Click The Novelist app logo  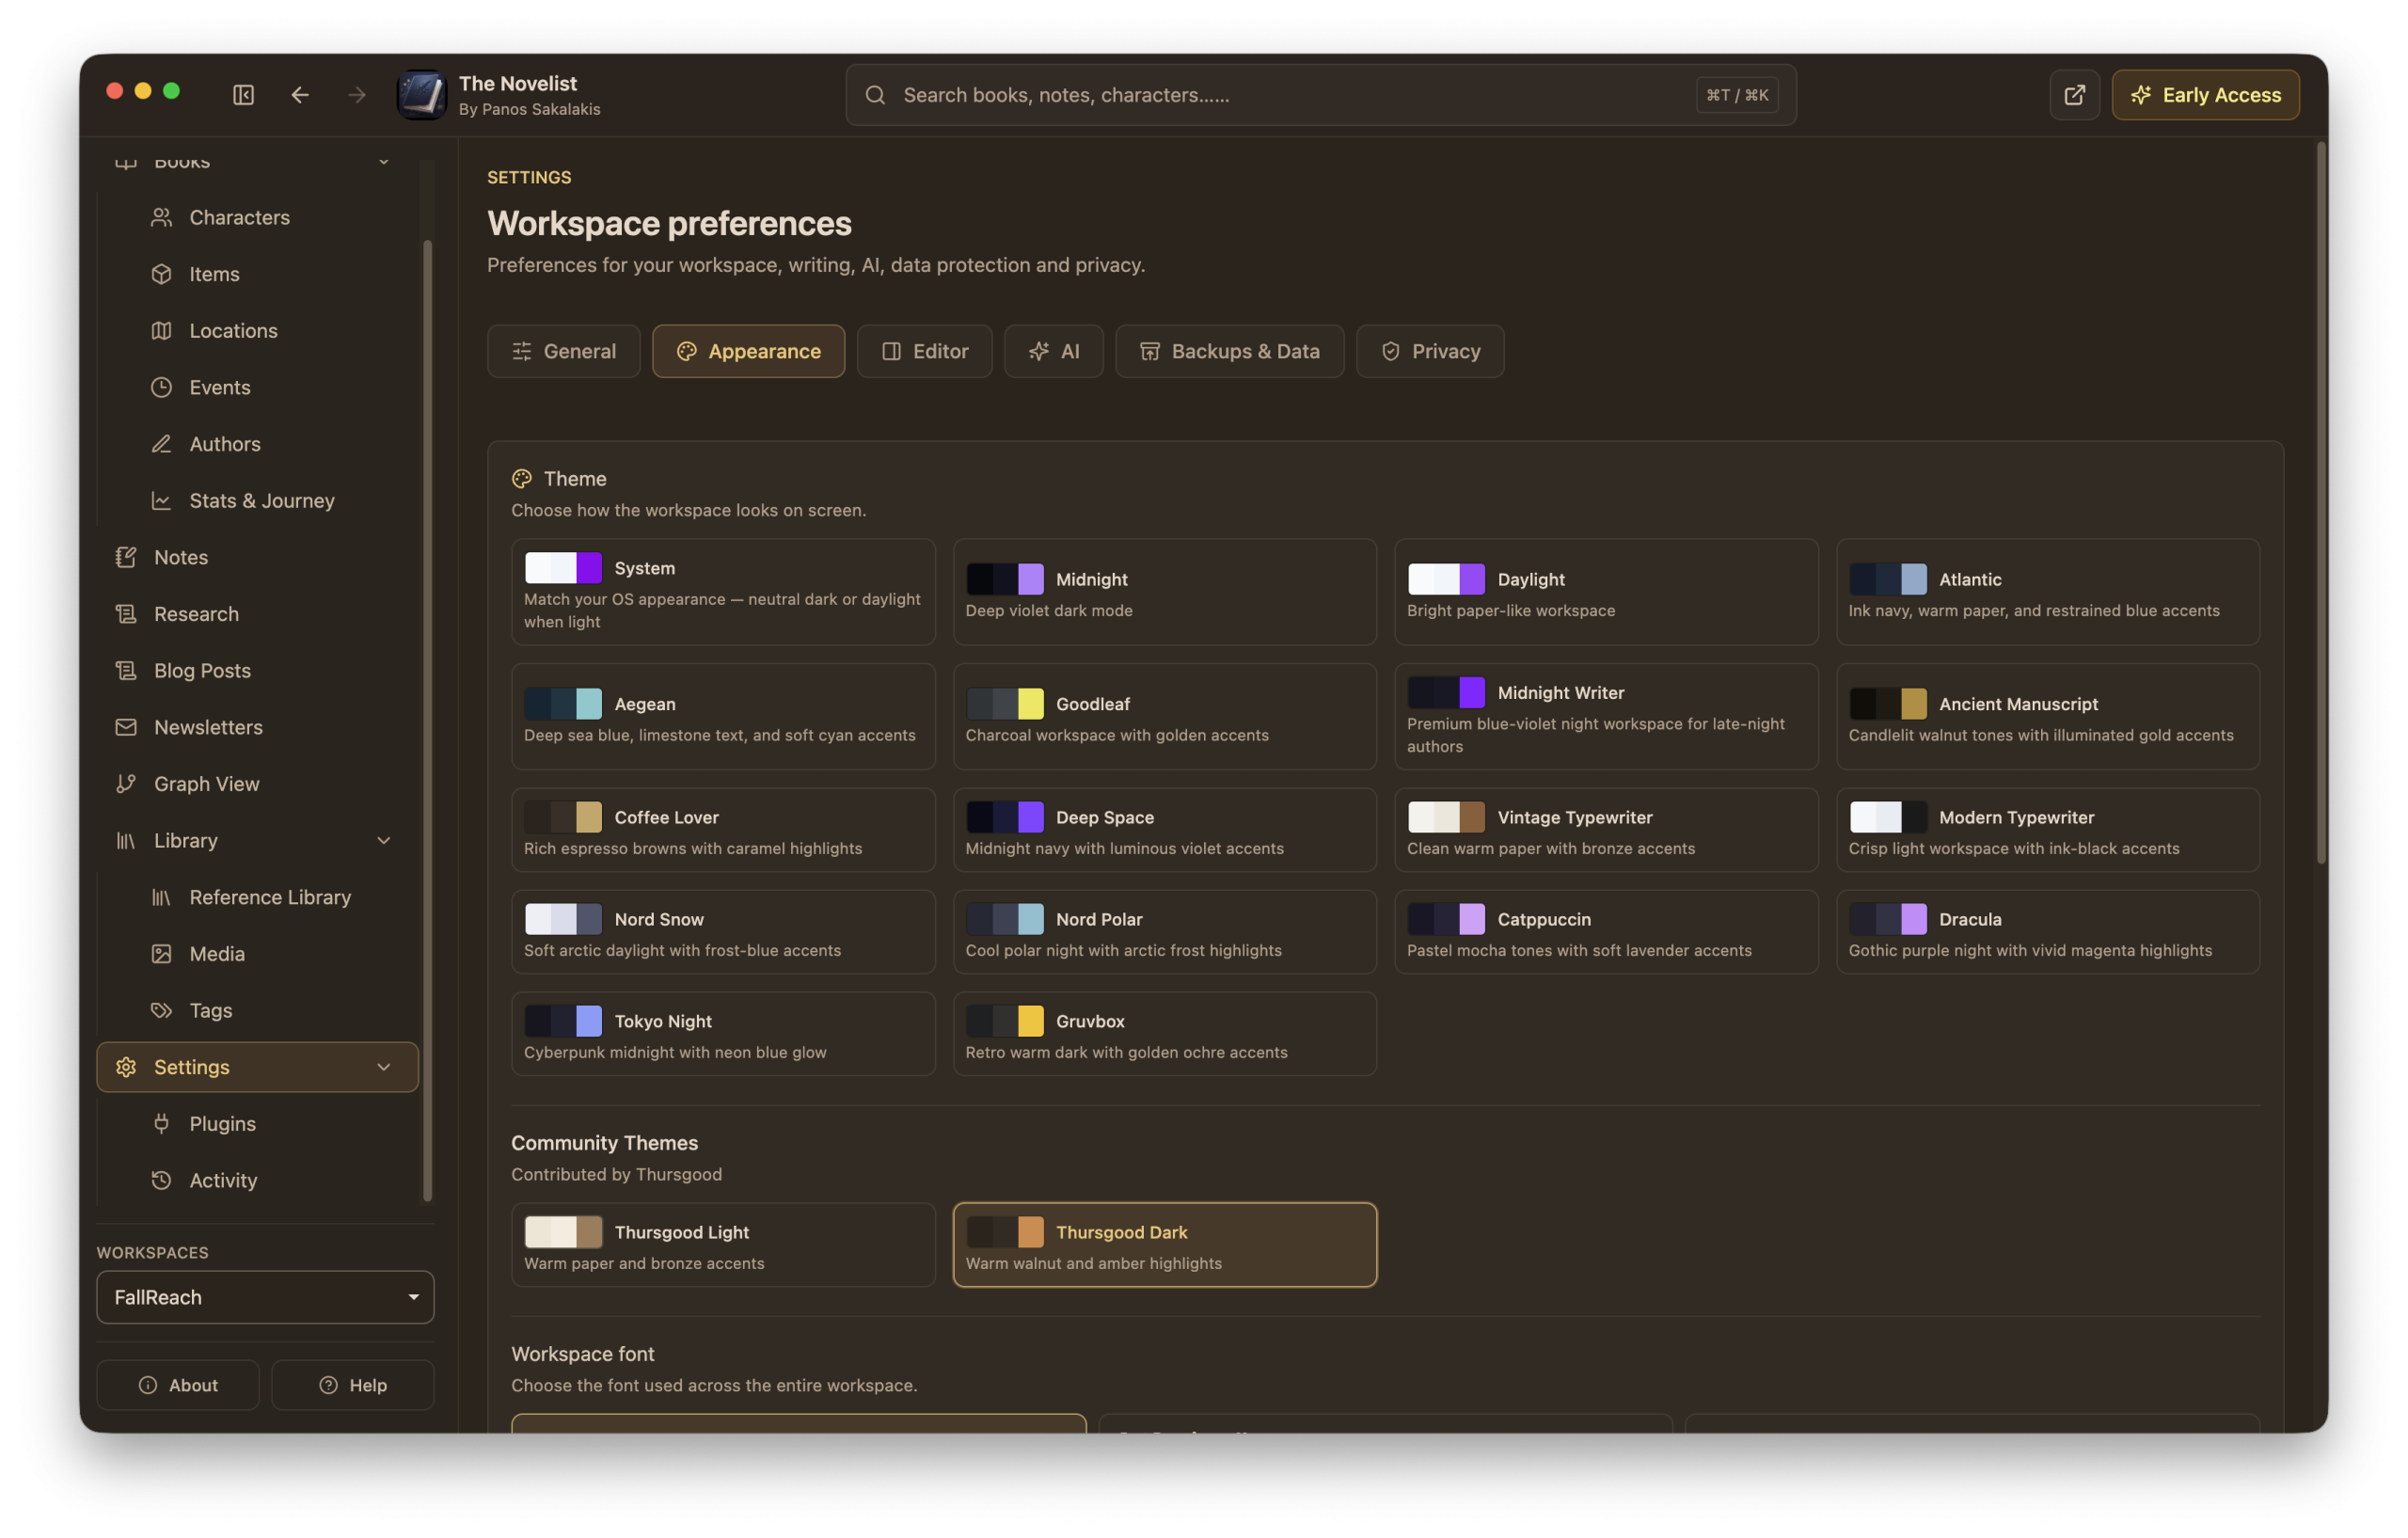coord(421,95)
